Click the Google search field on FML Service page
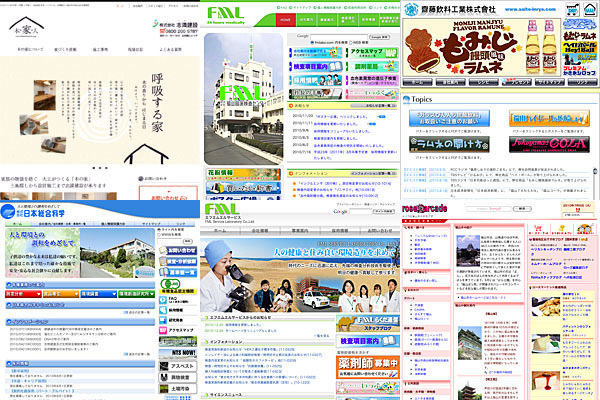600x400 pixels. [x=368, y=212]
